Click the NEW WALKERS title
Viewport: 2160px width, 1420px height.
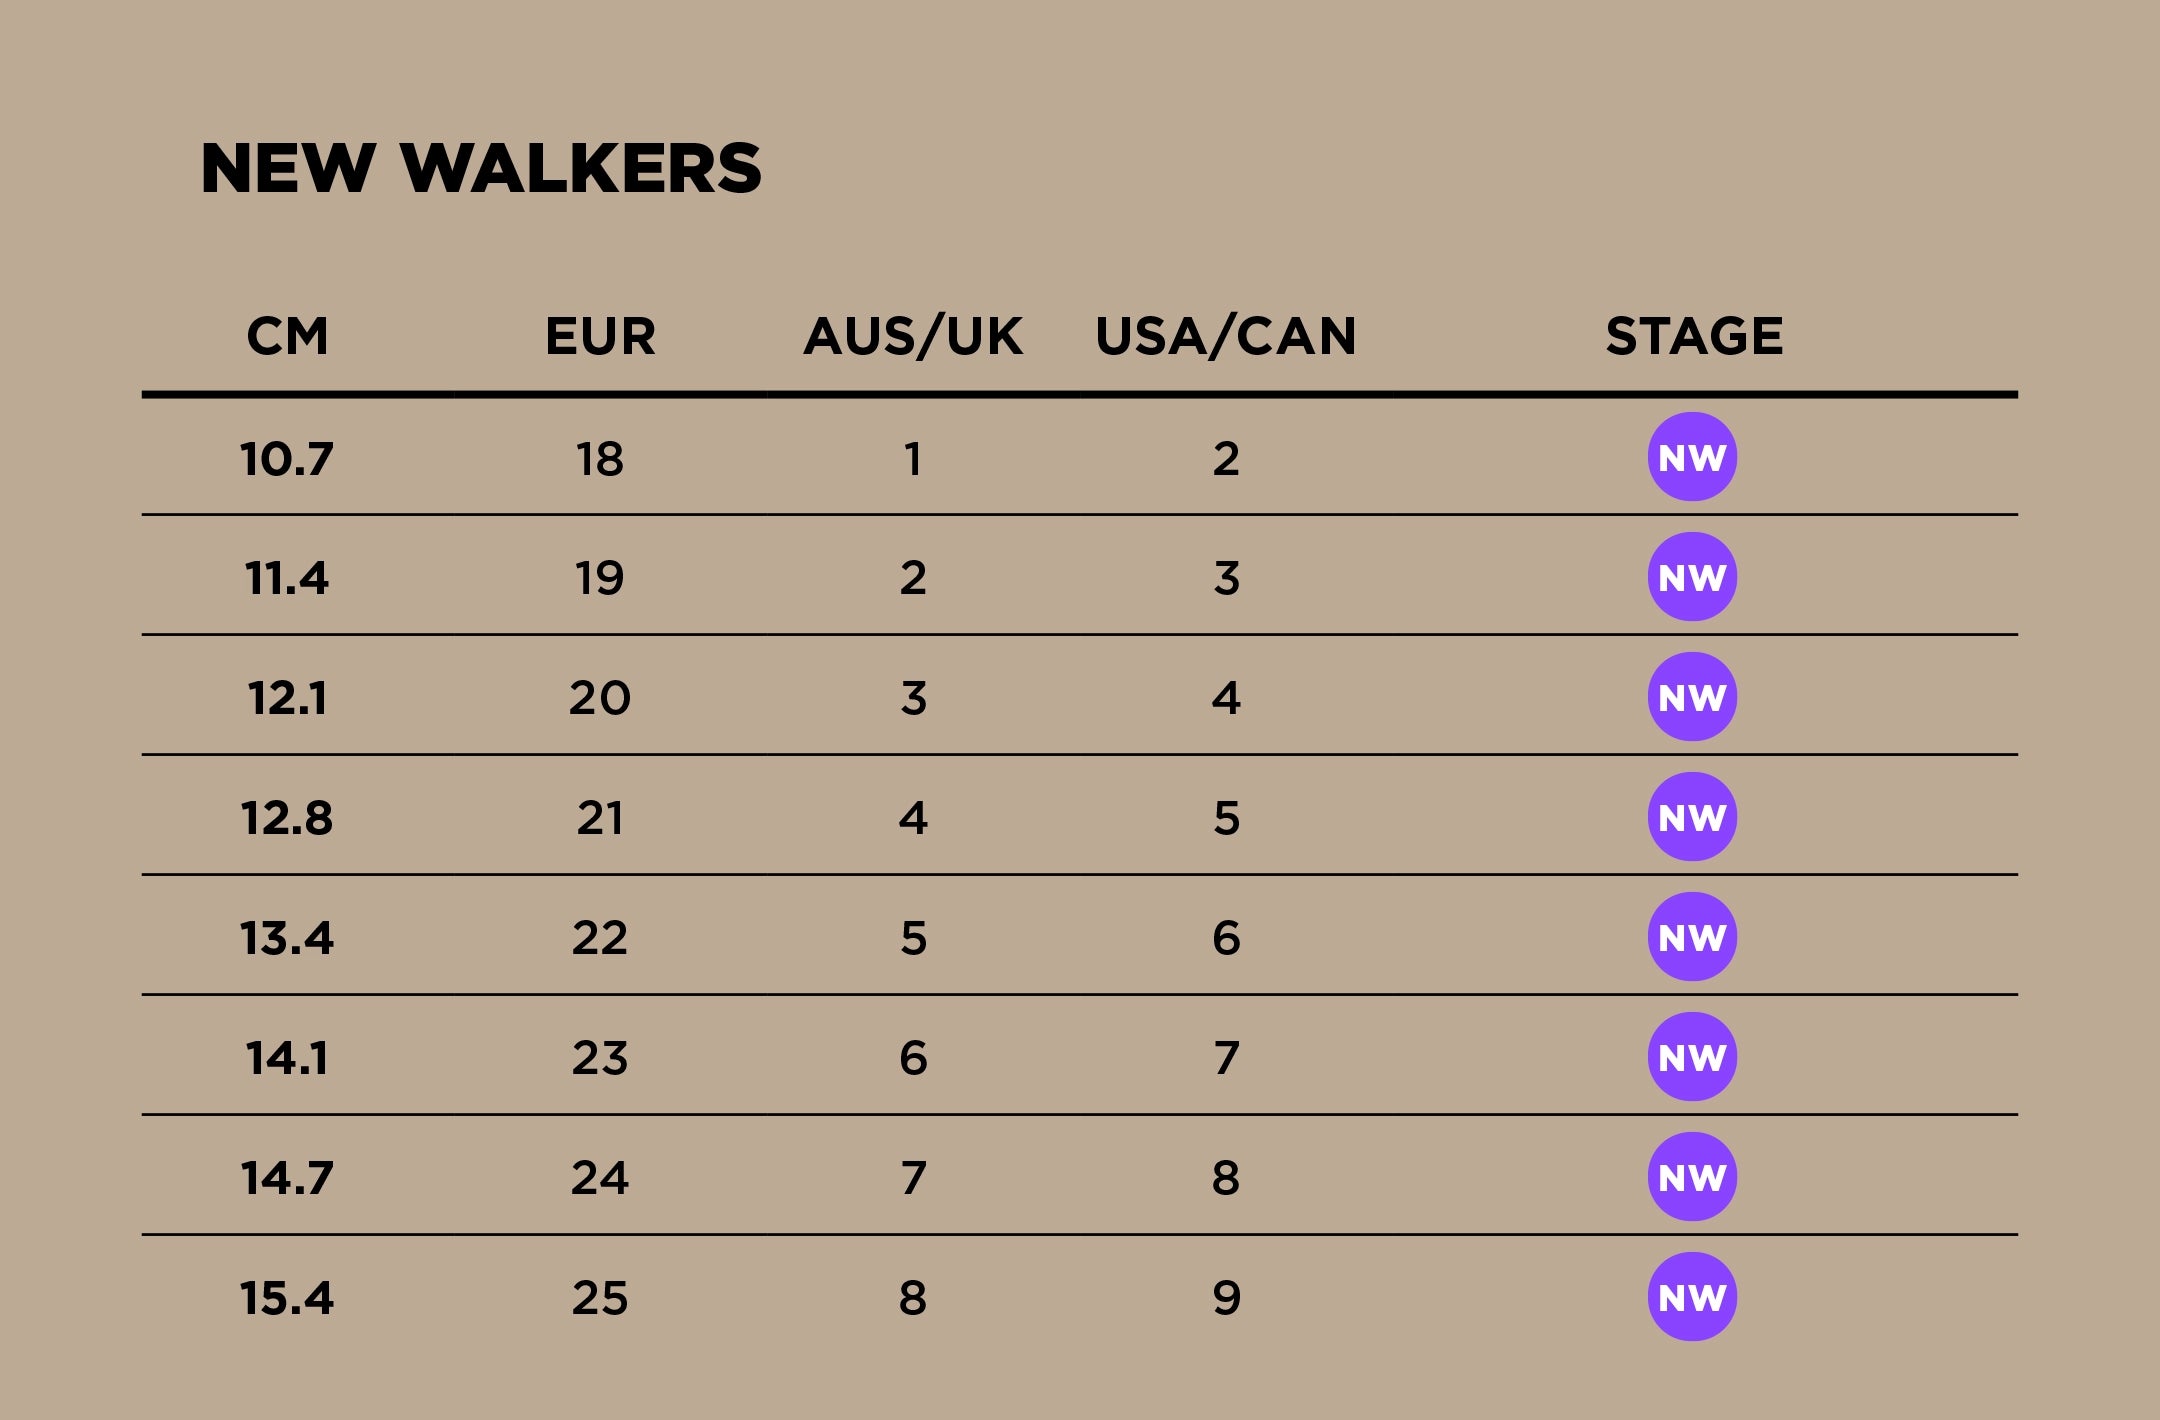[481, 168]
